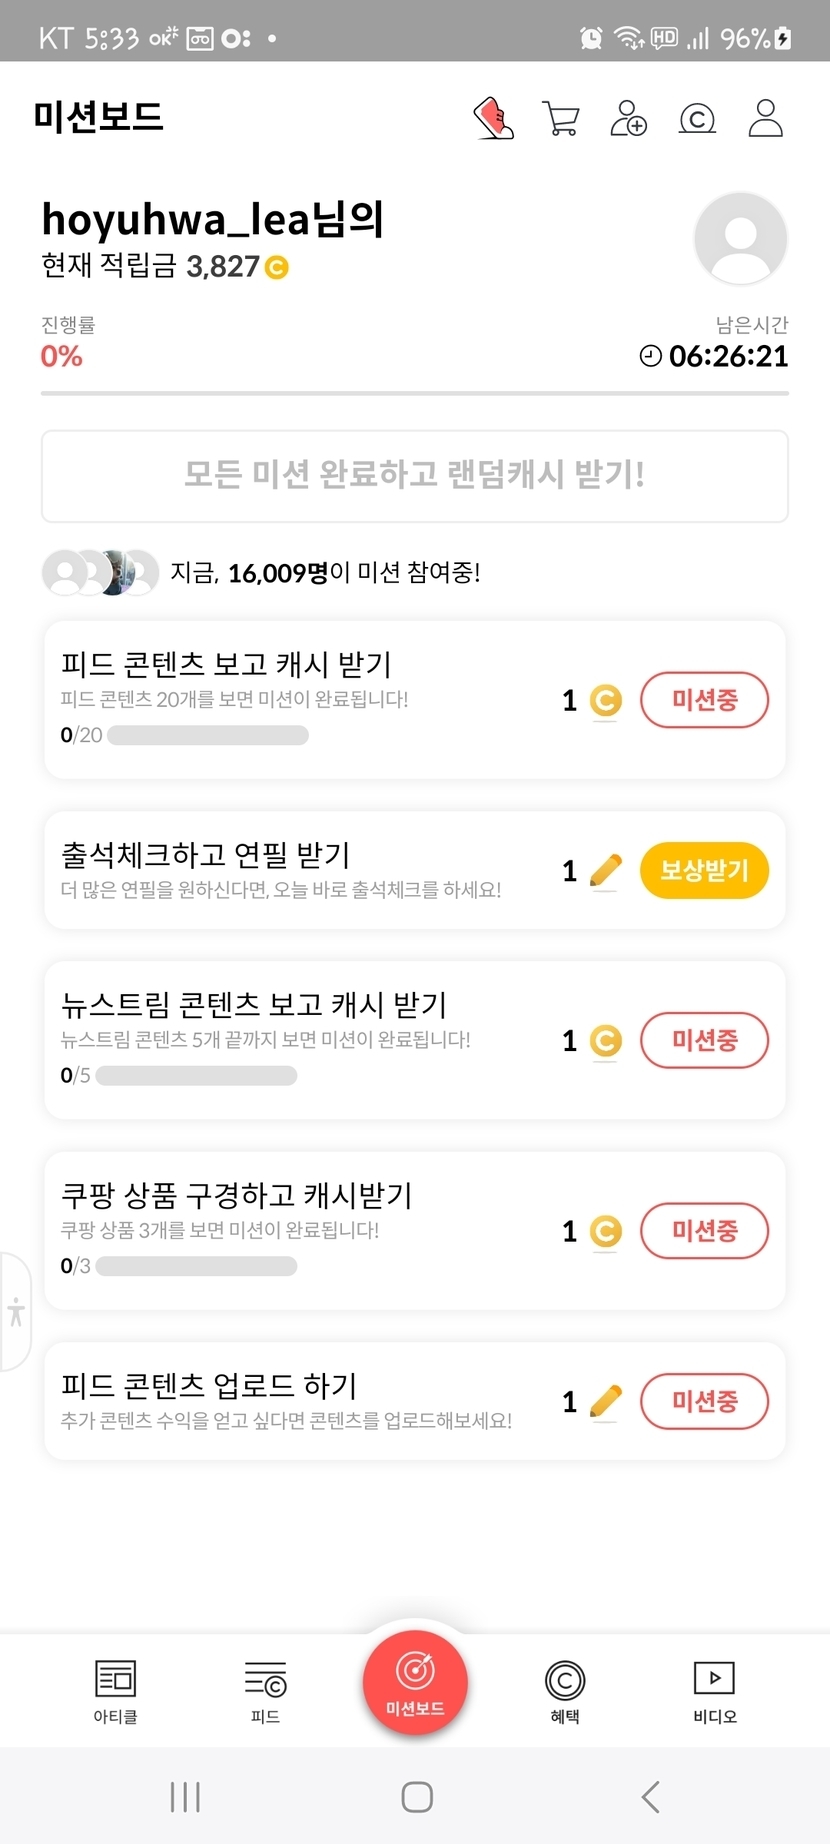Tap 미션중 for feed content mission
Viewport: 830px width, 1844px height.
704,700
